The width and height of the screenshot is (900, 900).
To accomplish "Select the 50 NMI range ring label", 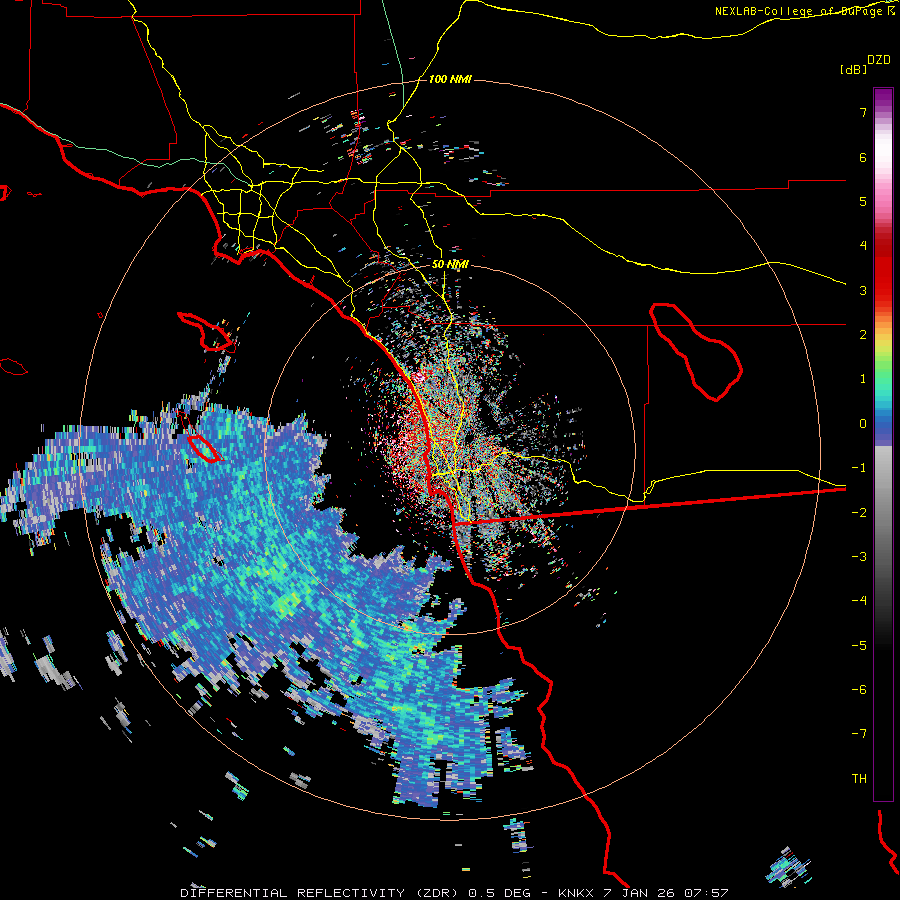I will click(450, 265).
